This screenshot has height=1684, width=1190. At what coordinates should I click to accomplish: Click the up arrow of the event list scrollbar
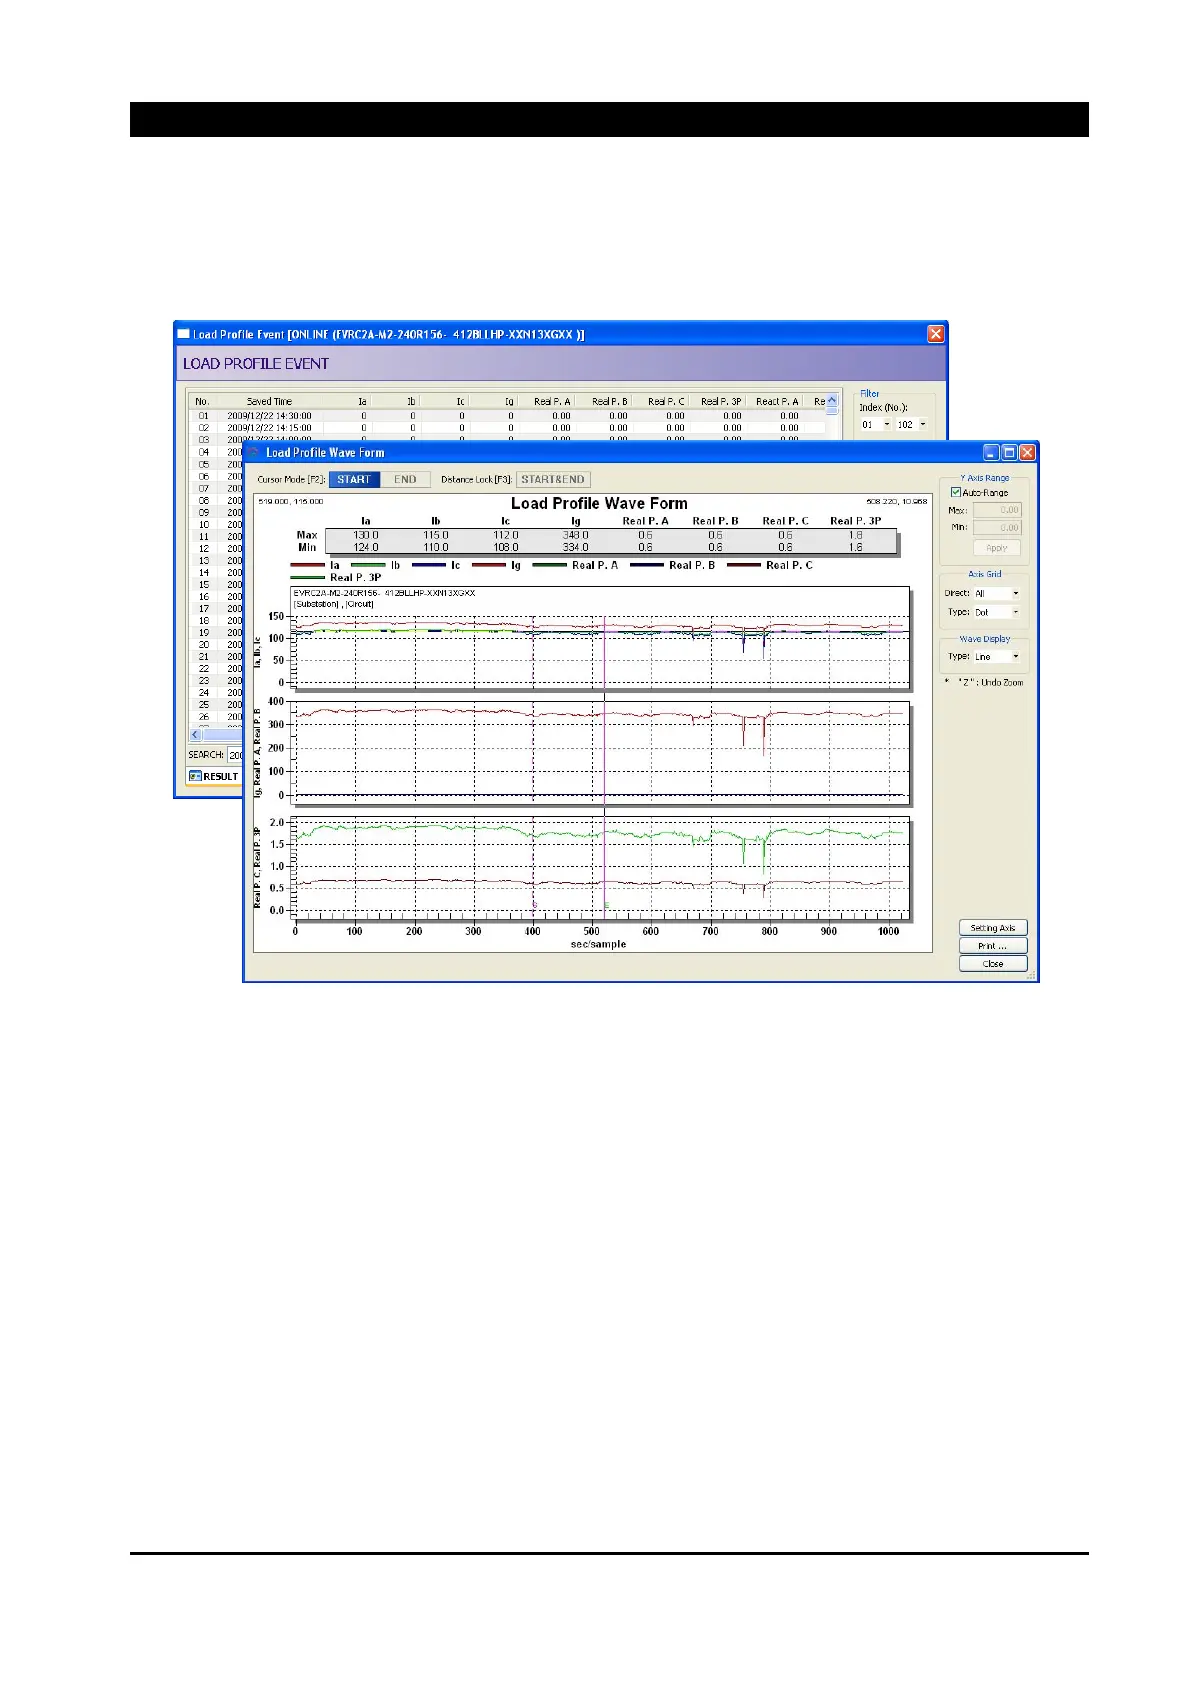pos(831,401)
